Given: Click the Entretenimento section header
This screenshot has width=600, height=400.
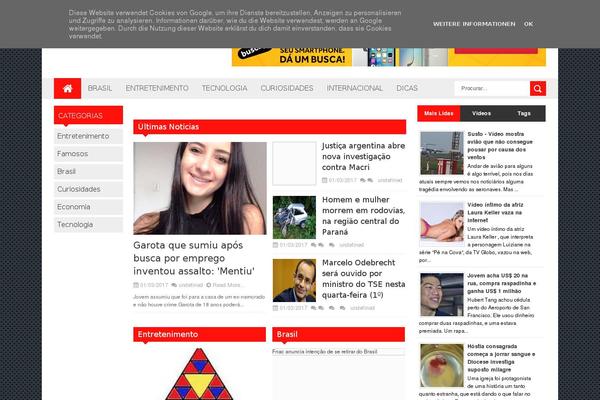Looking at the screenshot, I should (199, 334).
